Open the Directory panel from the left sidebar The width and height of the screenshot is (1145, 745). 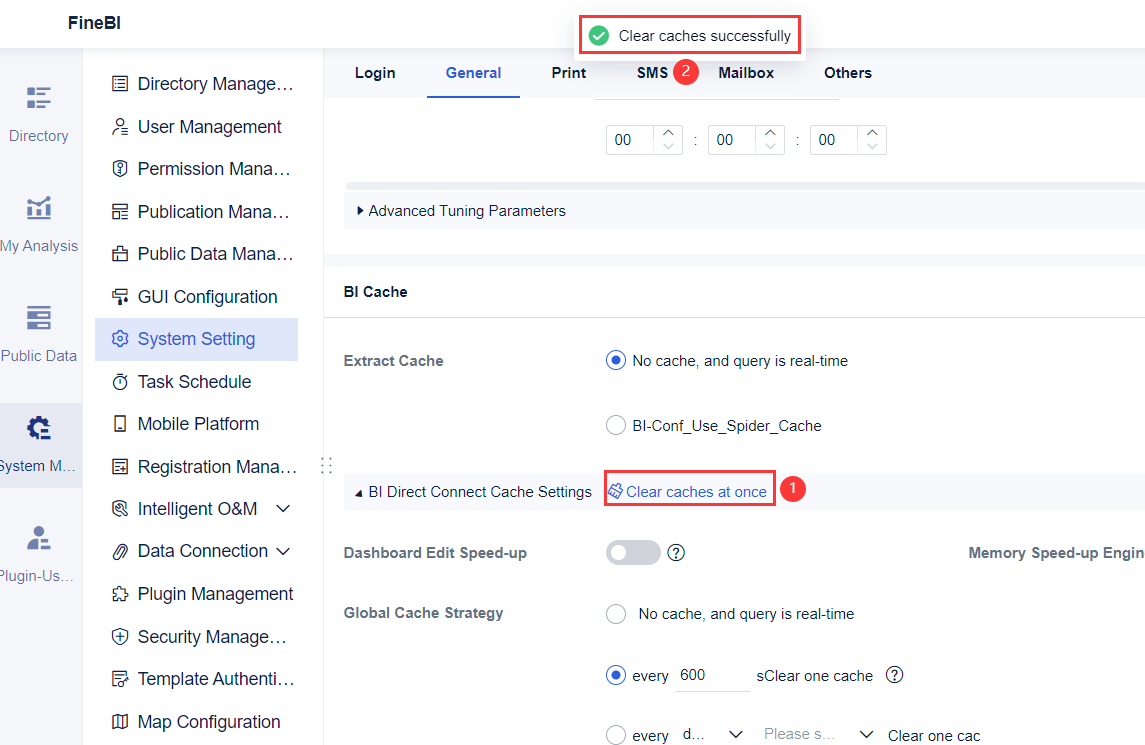pos(39,110)
